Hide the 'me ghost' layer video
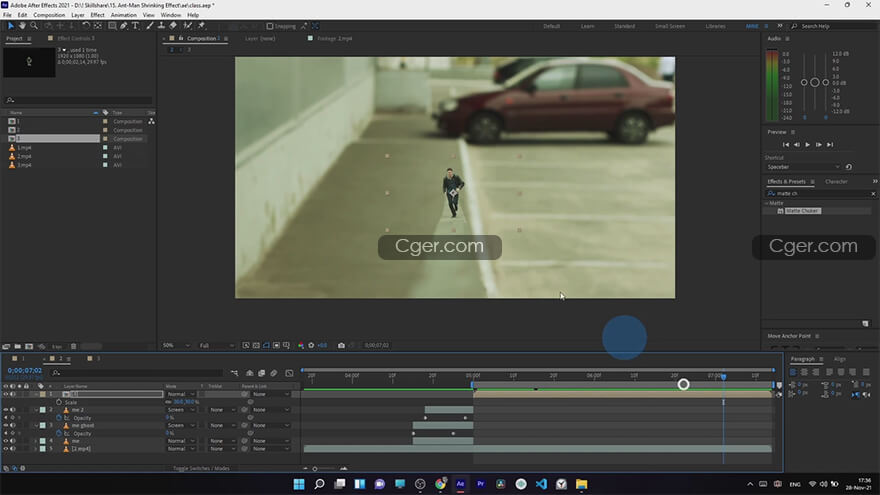 point(6,425)
